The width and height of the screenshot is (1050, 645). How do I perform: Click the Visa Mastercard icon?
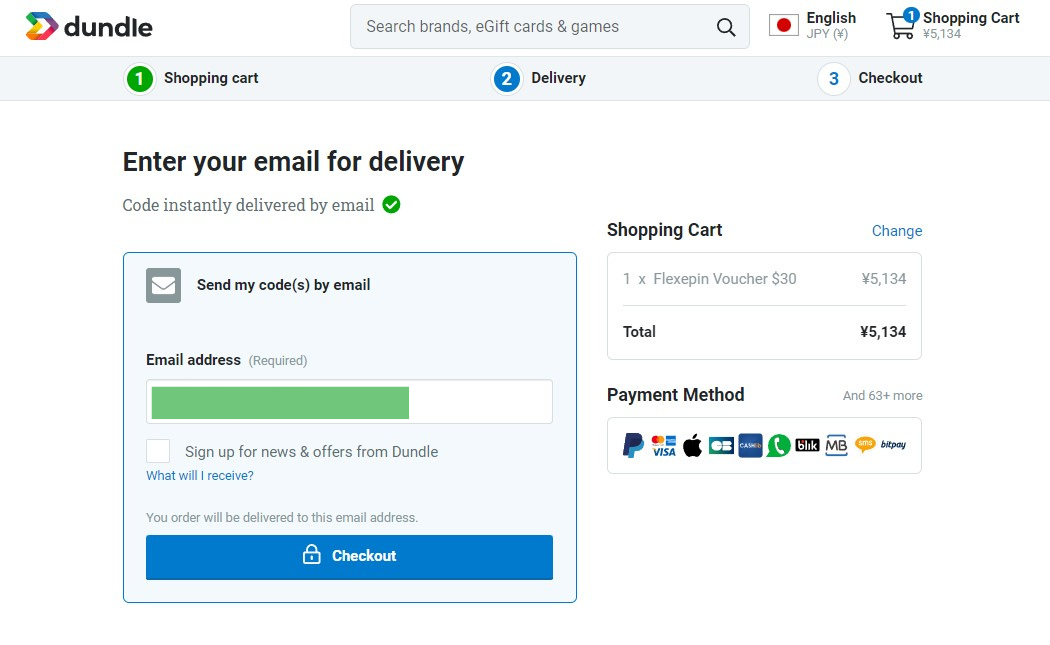point(664,445)
